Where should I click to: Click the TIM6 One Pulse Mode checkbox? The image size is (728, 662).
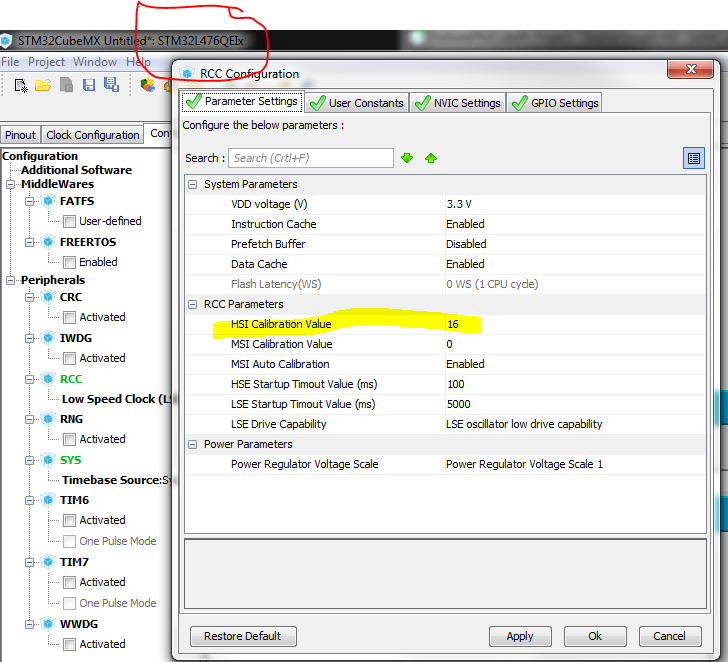point(70,541)
